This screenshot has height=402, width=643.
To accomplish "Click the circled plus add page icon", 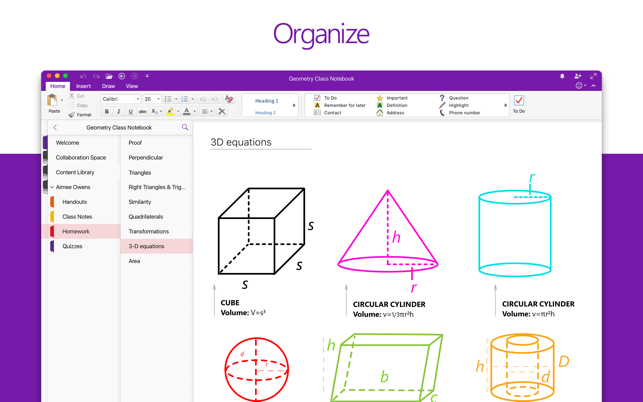I will pyautogui.click(x=122, y=76).
